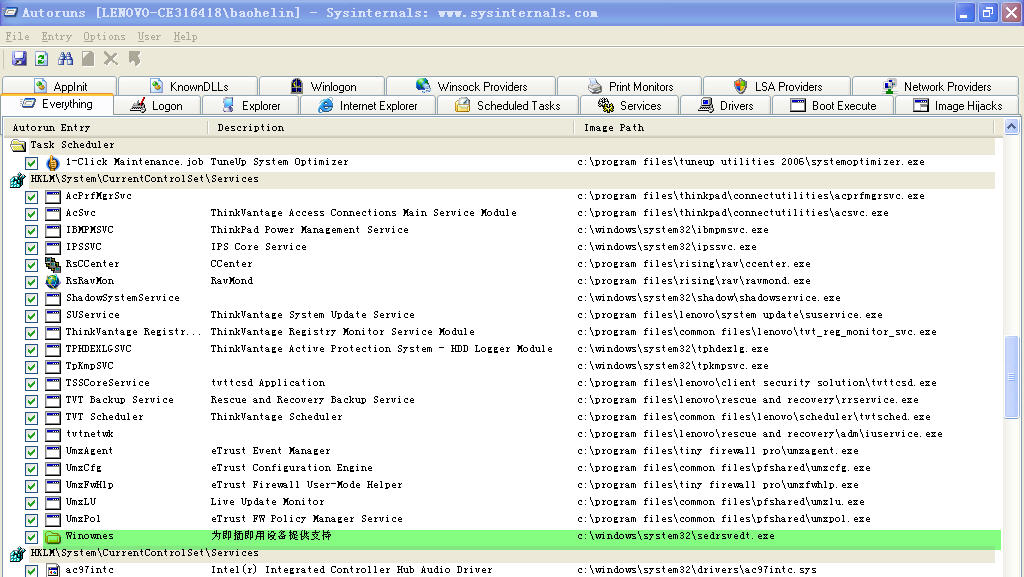Click the vertical scrollbar thumb
Screen dimensions: 1024x577
(1012, 378)
